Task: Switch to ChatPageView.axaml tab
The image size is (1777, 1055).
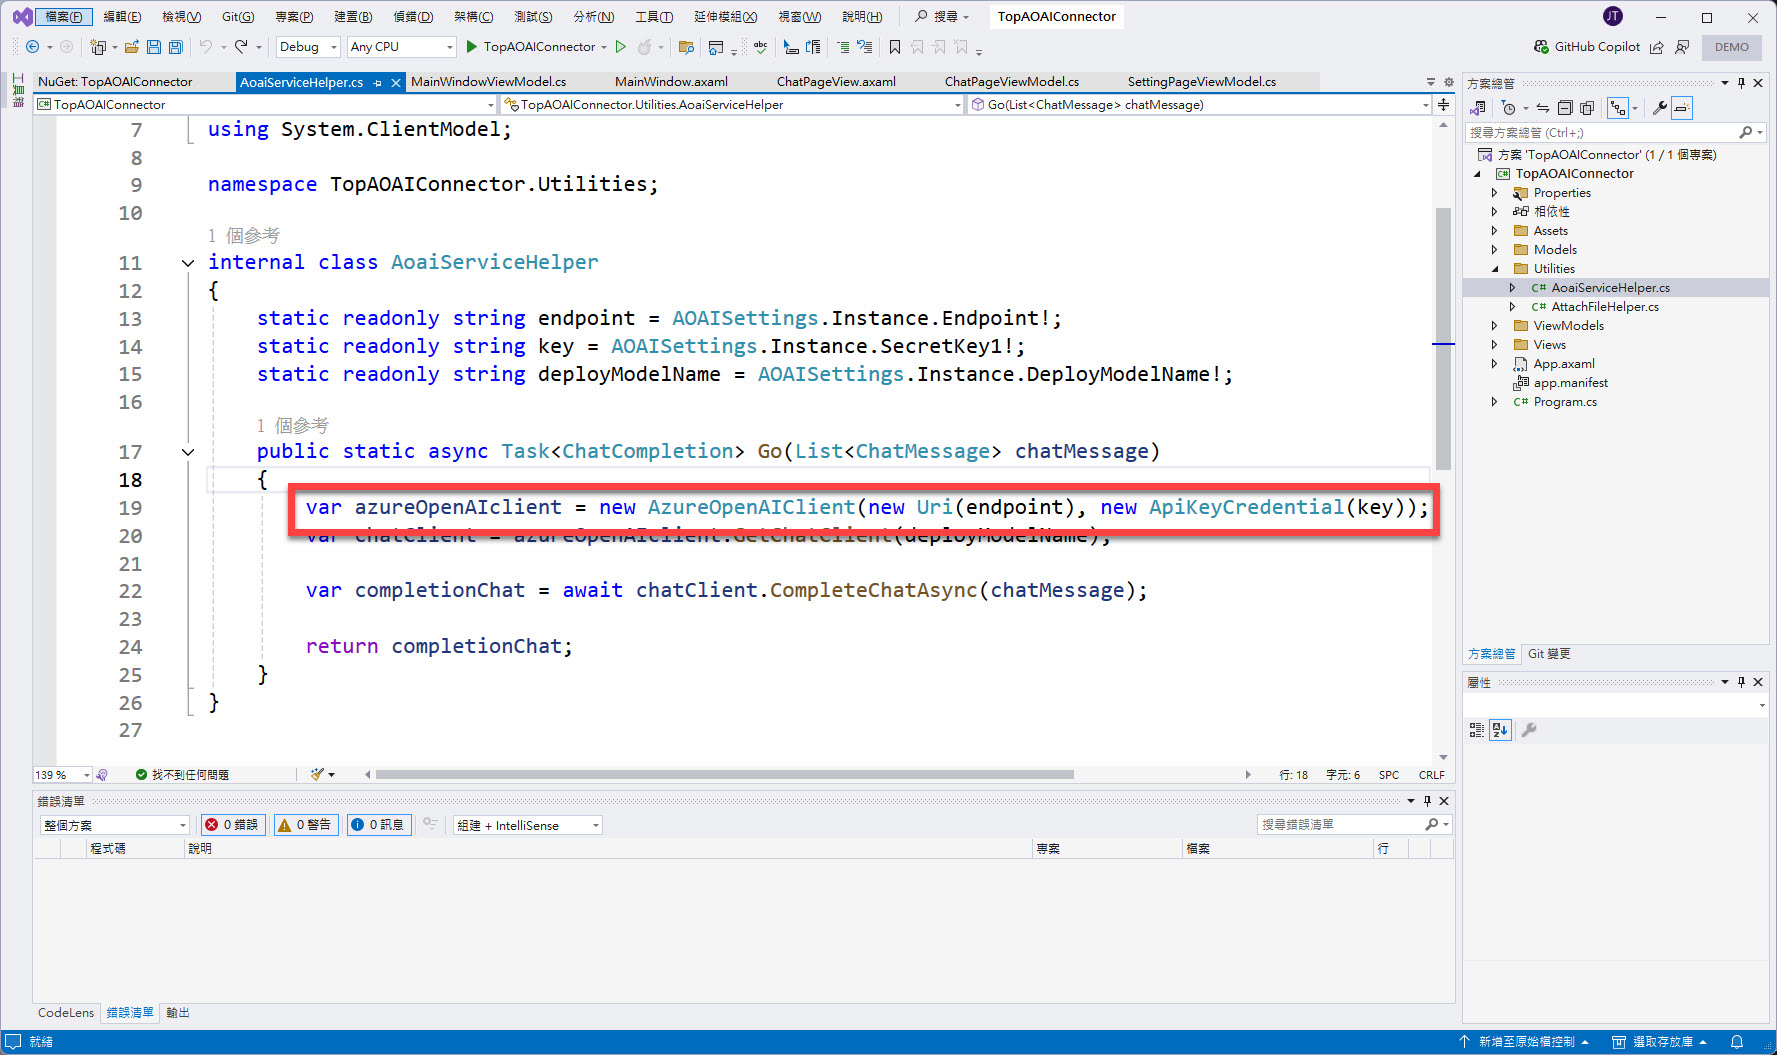Action: (836, 82)
